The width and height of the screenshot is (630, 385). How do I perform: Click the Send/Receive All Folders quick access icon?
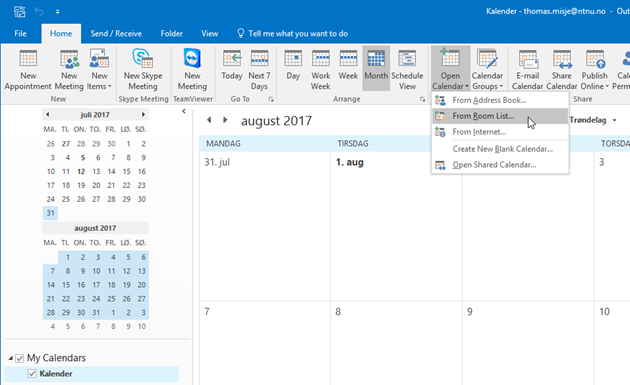(19, 11)
